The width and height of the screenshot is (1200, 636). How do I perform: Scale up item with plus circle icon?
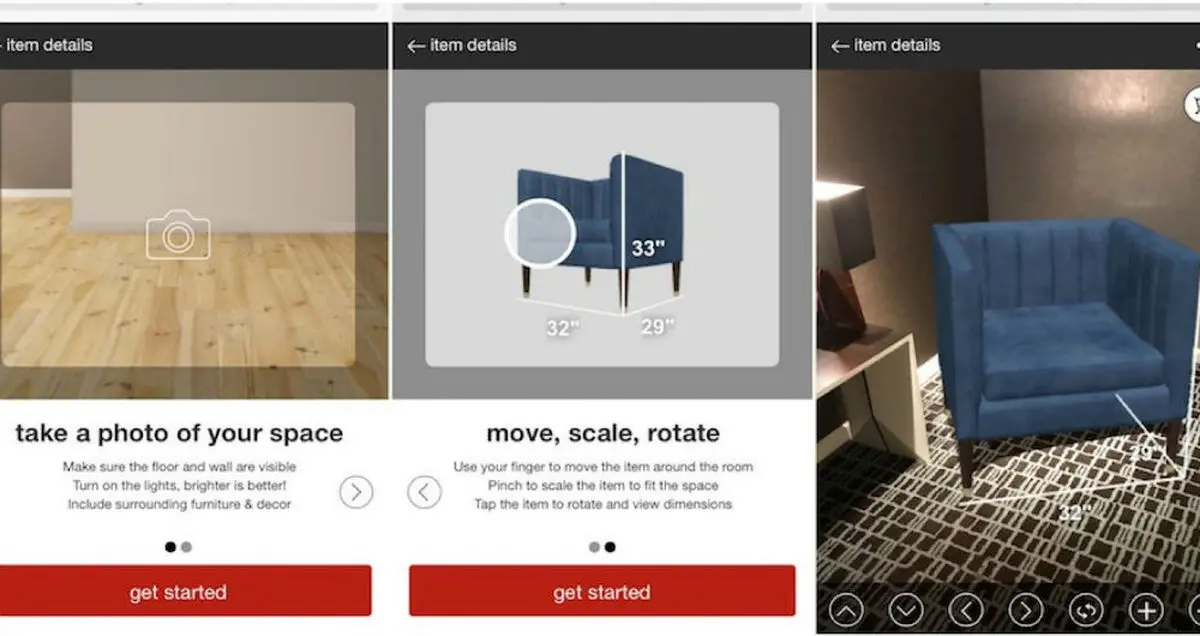tap(1146, 609)
